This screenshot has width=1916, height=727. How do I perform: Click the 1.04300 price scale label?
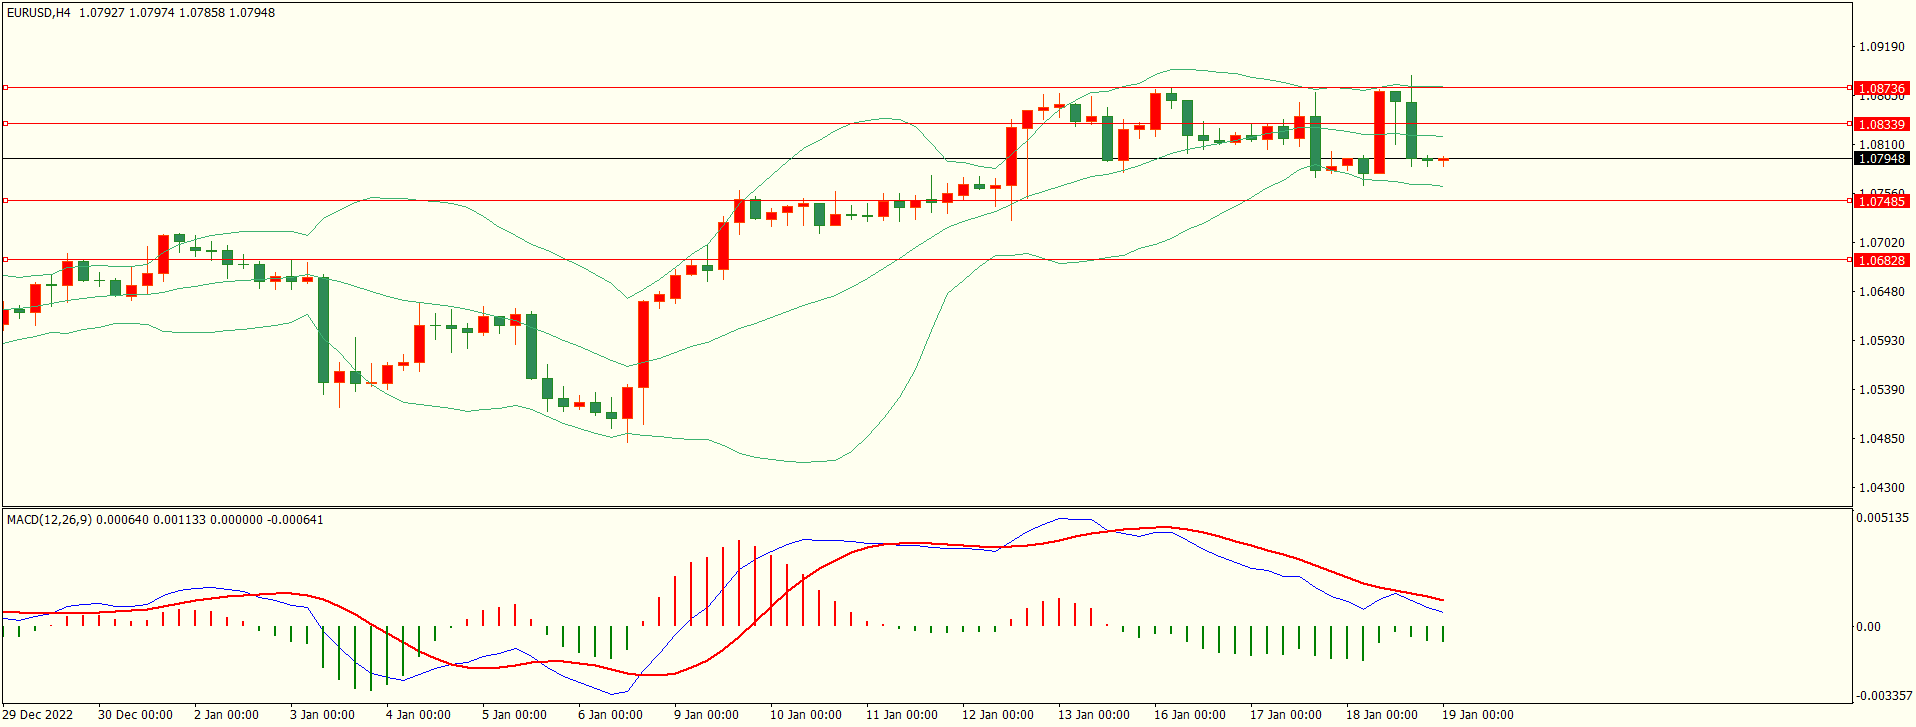click(x=1881, y=488)
